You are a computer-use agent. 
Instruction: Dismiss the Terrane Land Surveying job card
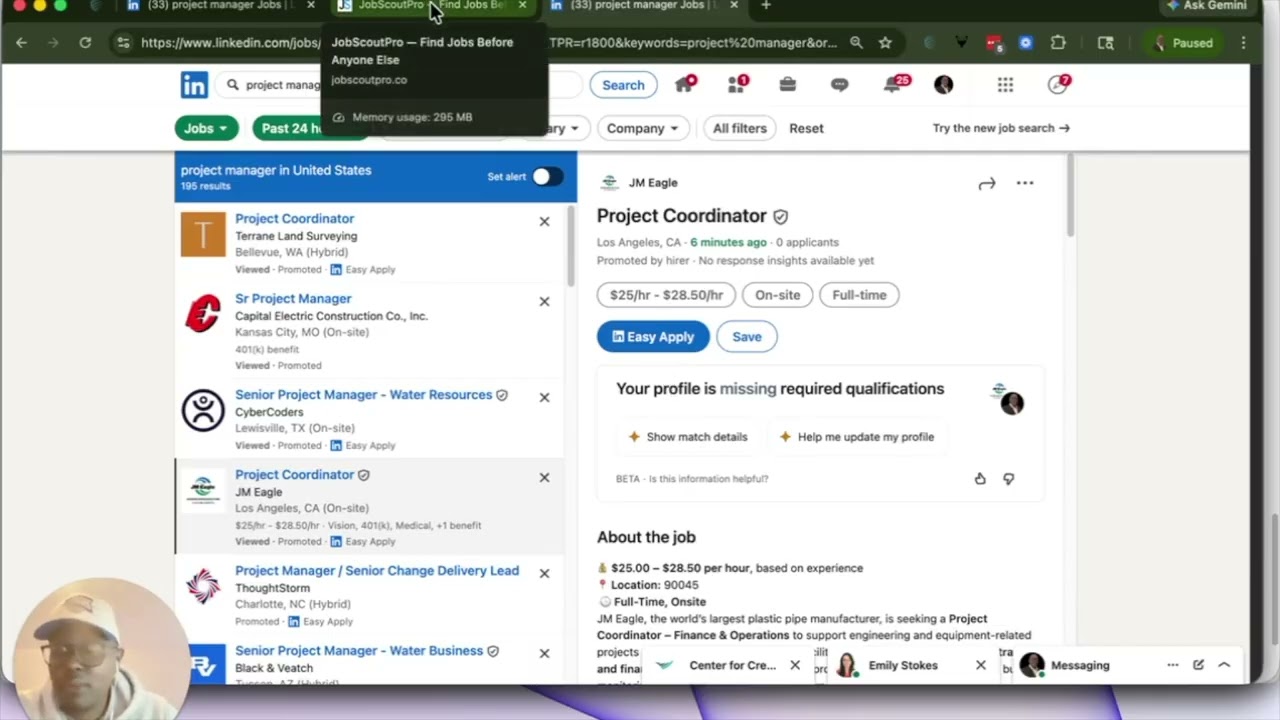(544, 221)
